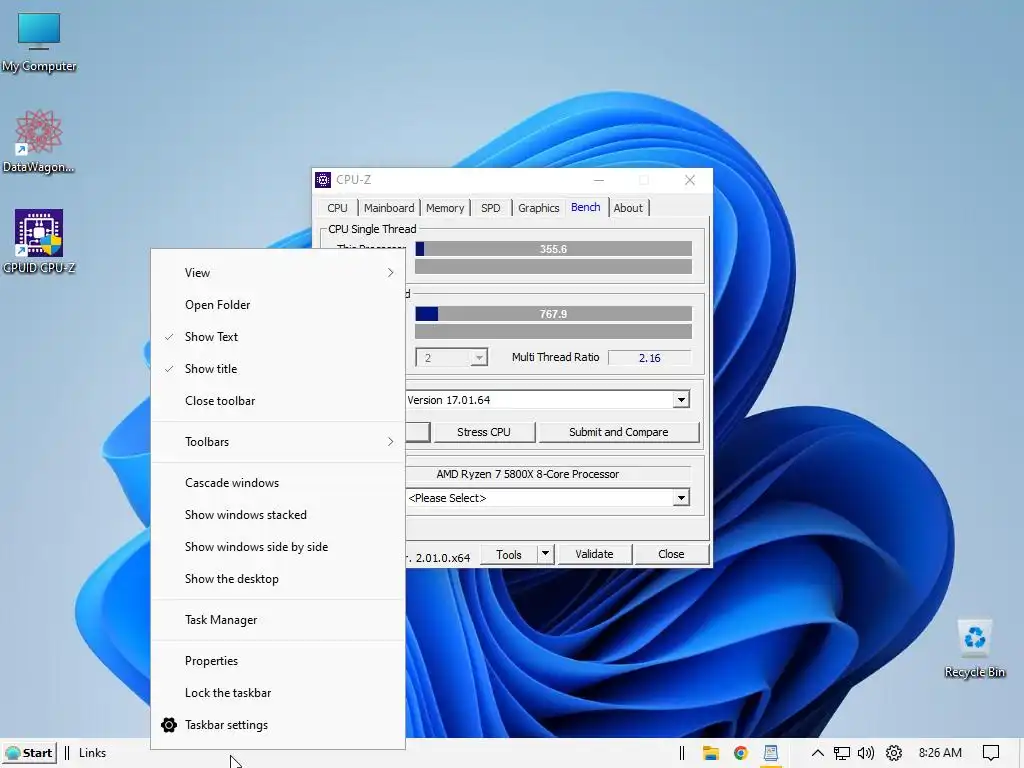
Task: Select Show windows side by side
Action: click(x=278, y=547)
